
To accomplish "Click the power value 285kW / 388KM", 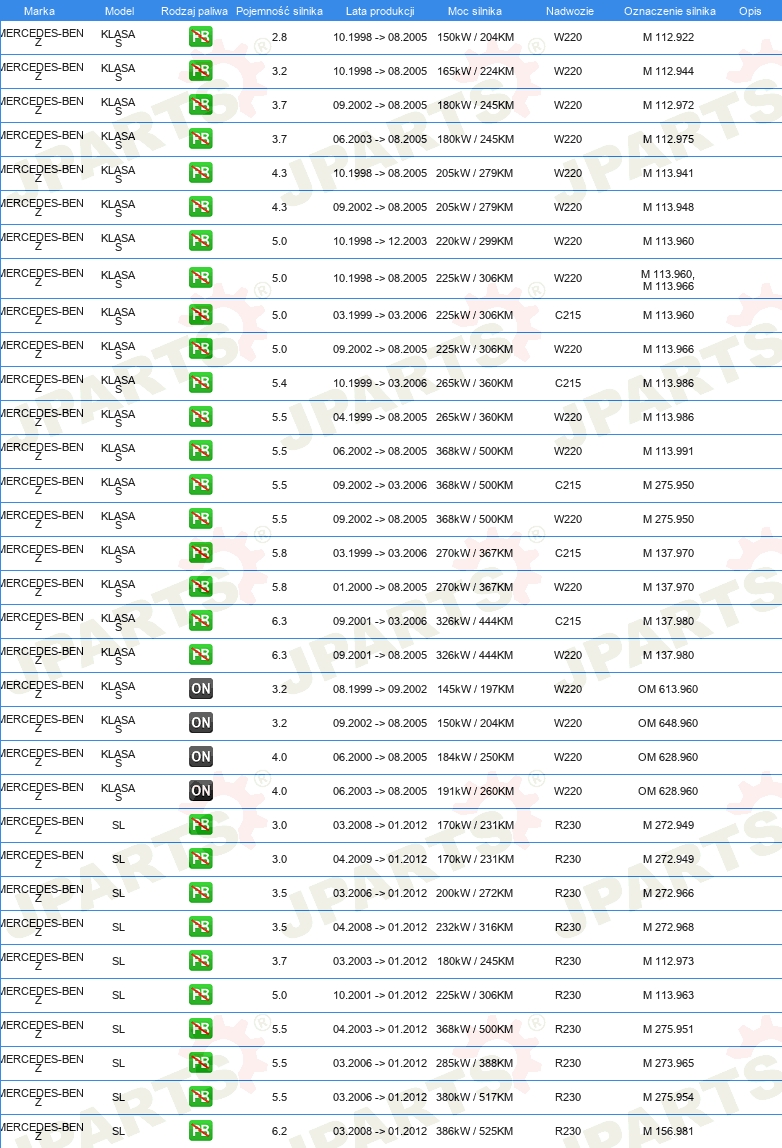I will point(474,1063).
